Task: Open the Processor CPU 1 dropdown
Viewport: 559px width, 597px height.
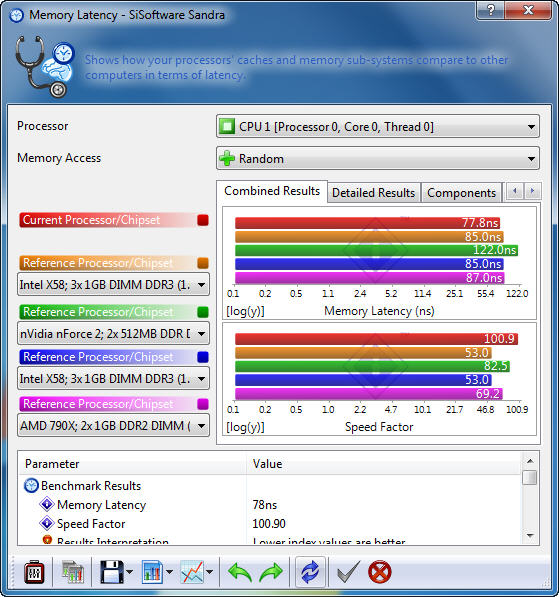Action: coord(378,126)
